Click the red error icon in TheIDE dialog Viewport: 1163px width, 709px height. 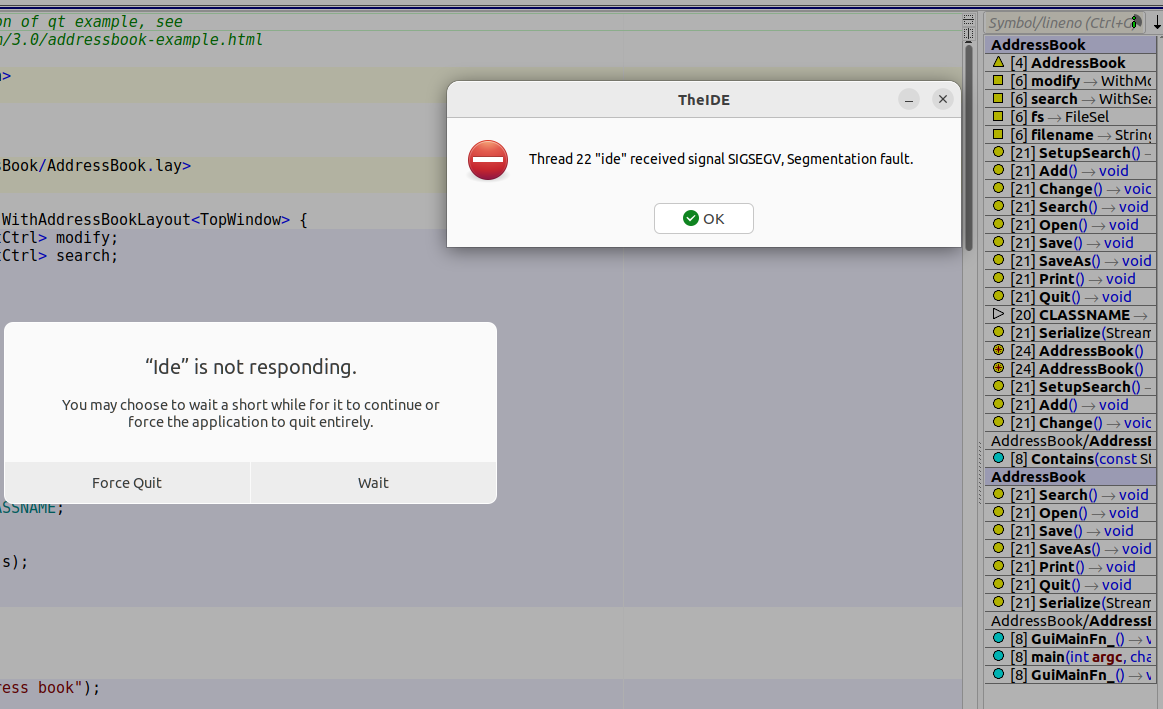pos(488,160)
